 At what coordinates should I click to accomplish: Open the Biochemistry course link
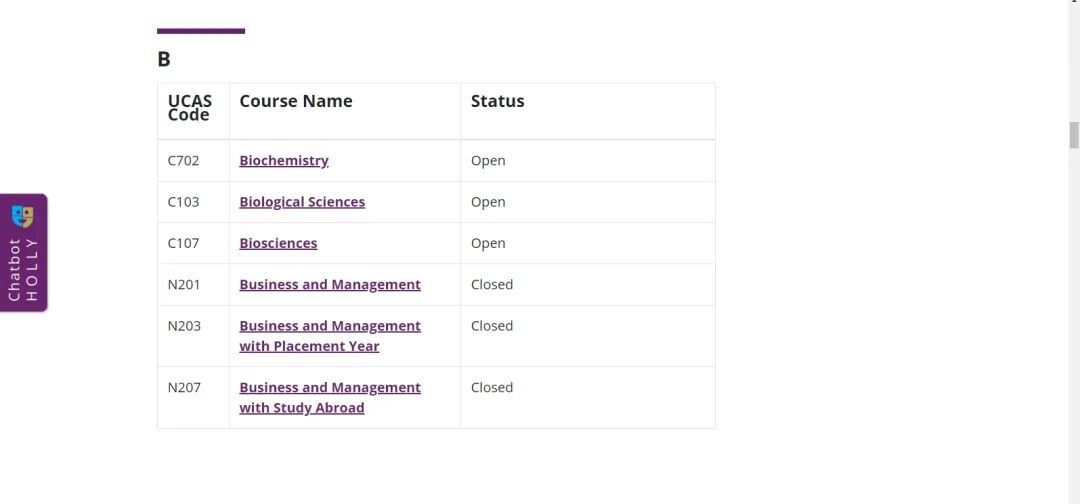(x=284, y=160)
